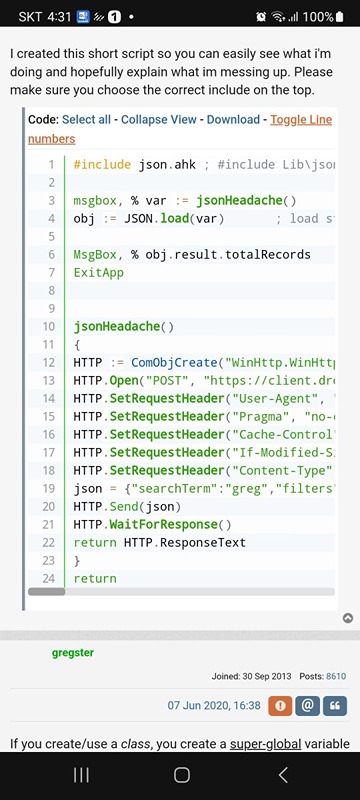Collapse View of the code block

[159, 119]
